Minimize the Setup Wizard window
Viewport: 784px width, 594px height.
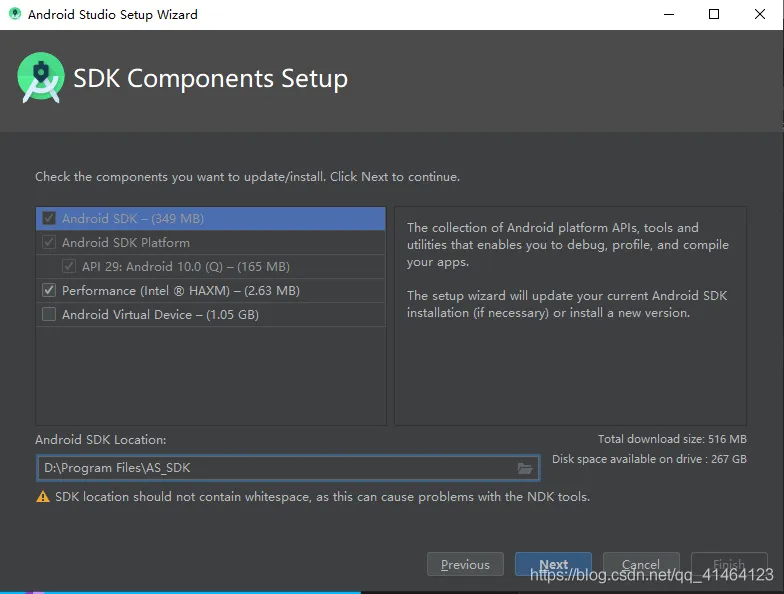tap(667, 15)
